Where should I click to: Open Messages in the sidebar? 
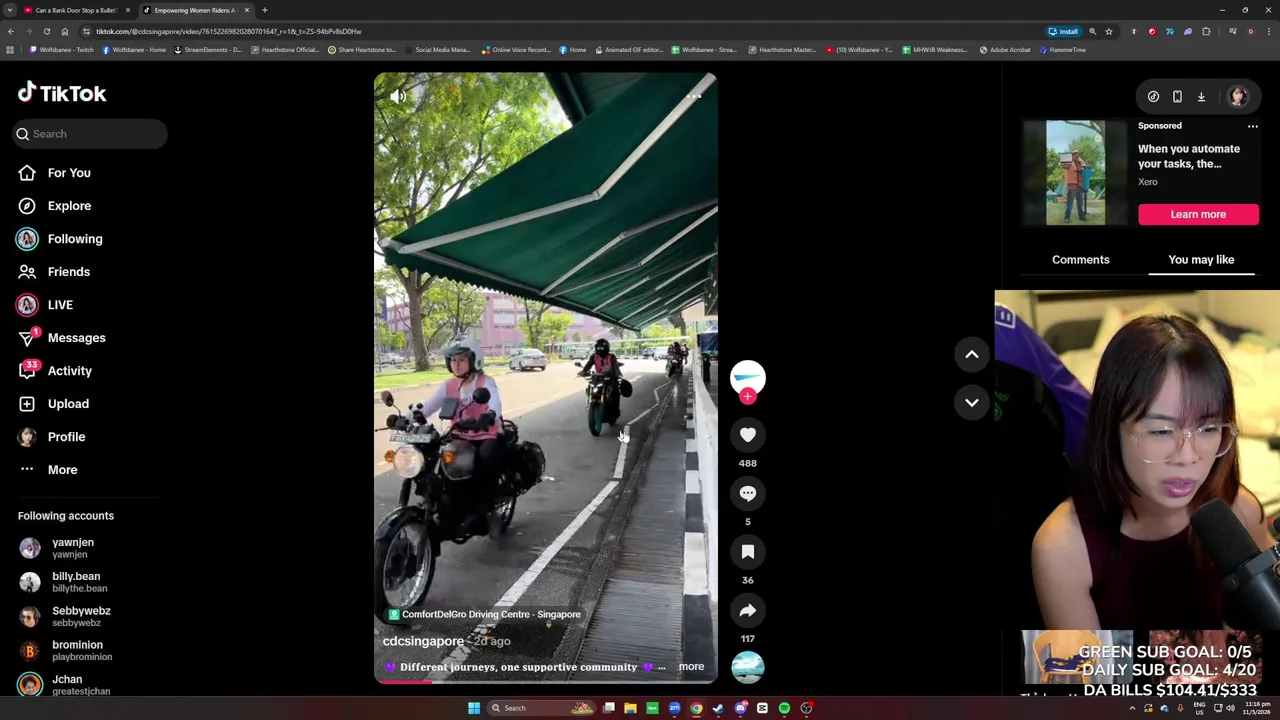click(x=62, y=338)
